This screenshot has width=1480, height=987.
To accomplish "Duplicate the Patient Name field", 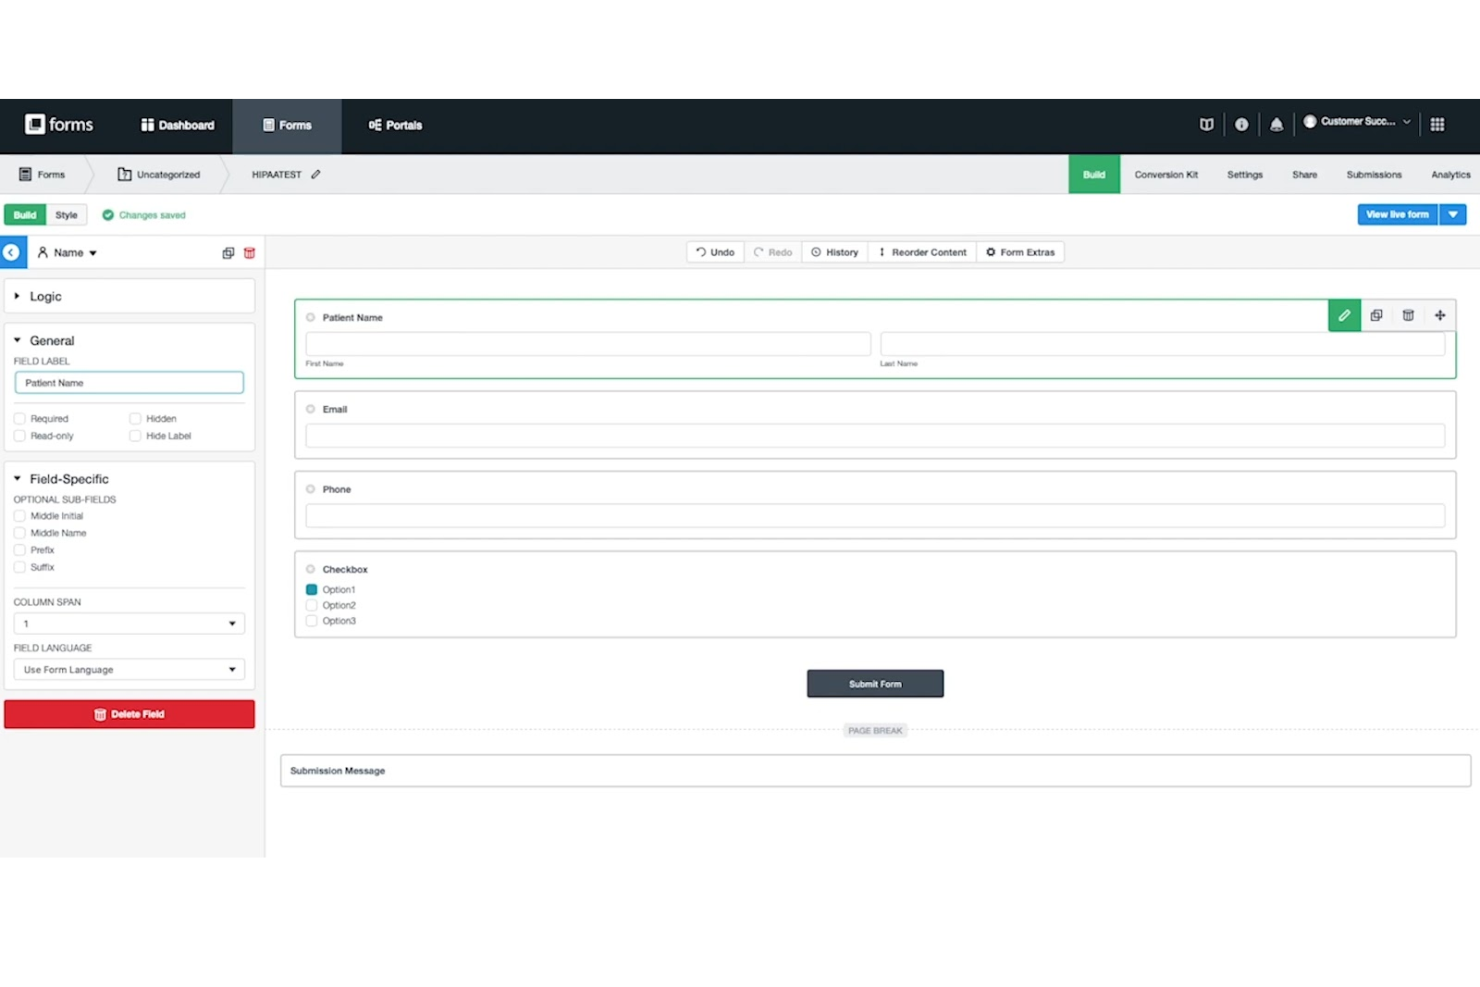I will [x=1376, y=315].
